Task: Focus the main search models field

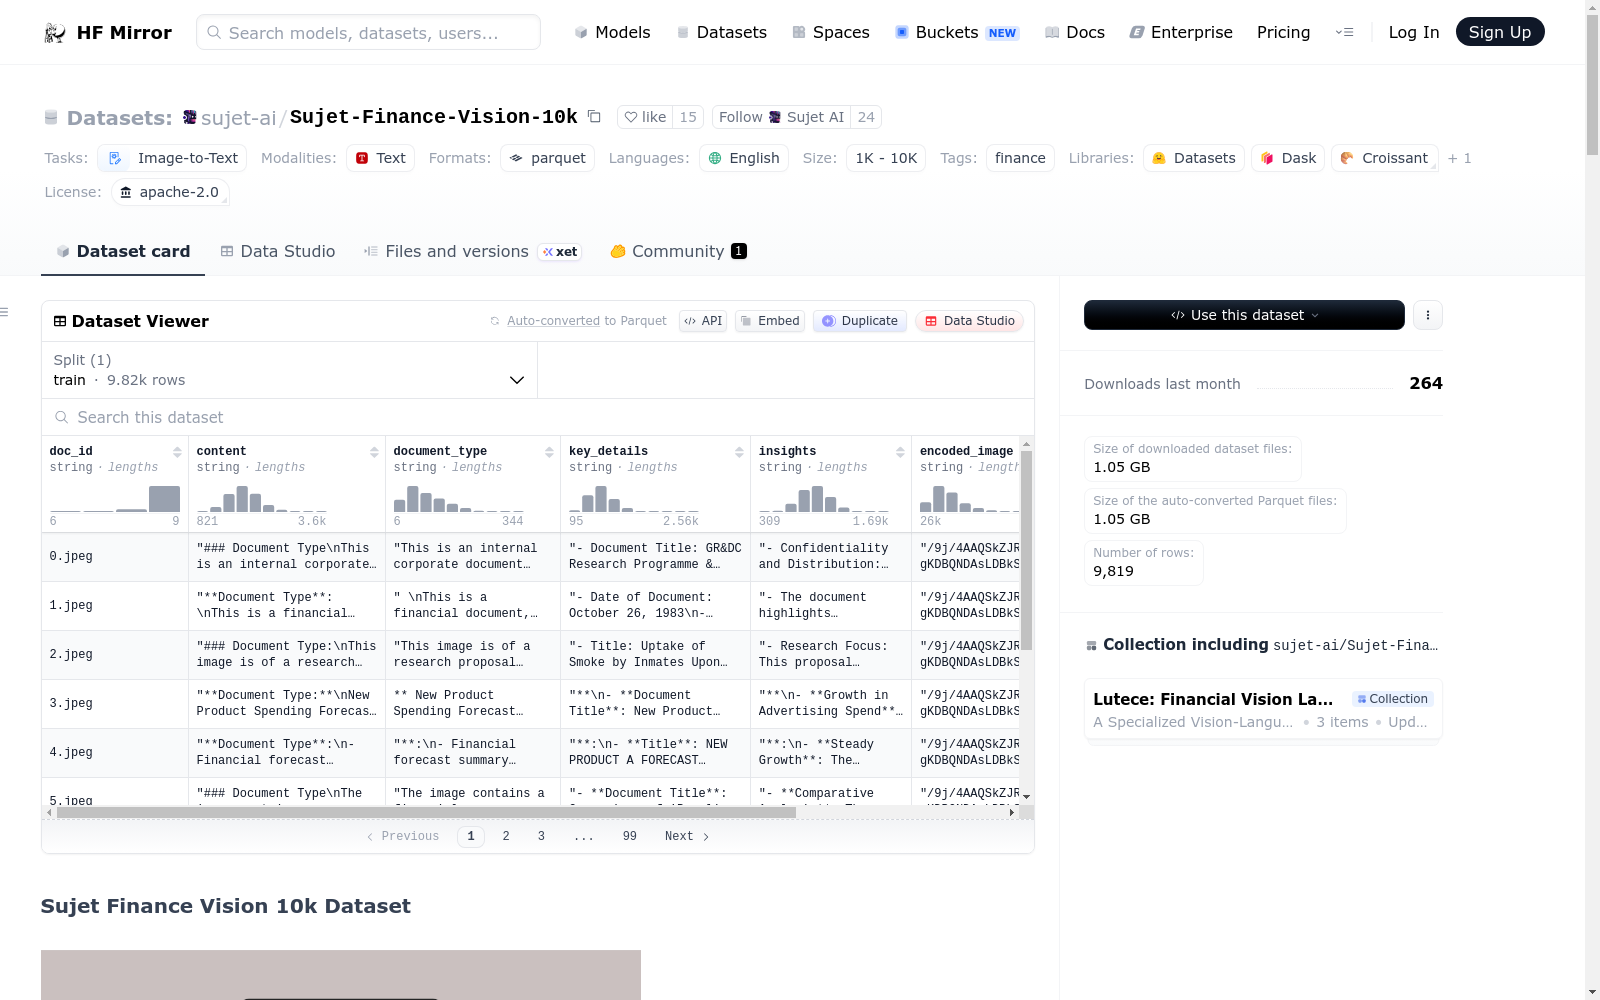Action: click(x=368, y=32)
